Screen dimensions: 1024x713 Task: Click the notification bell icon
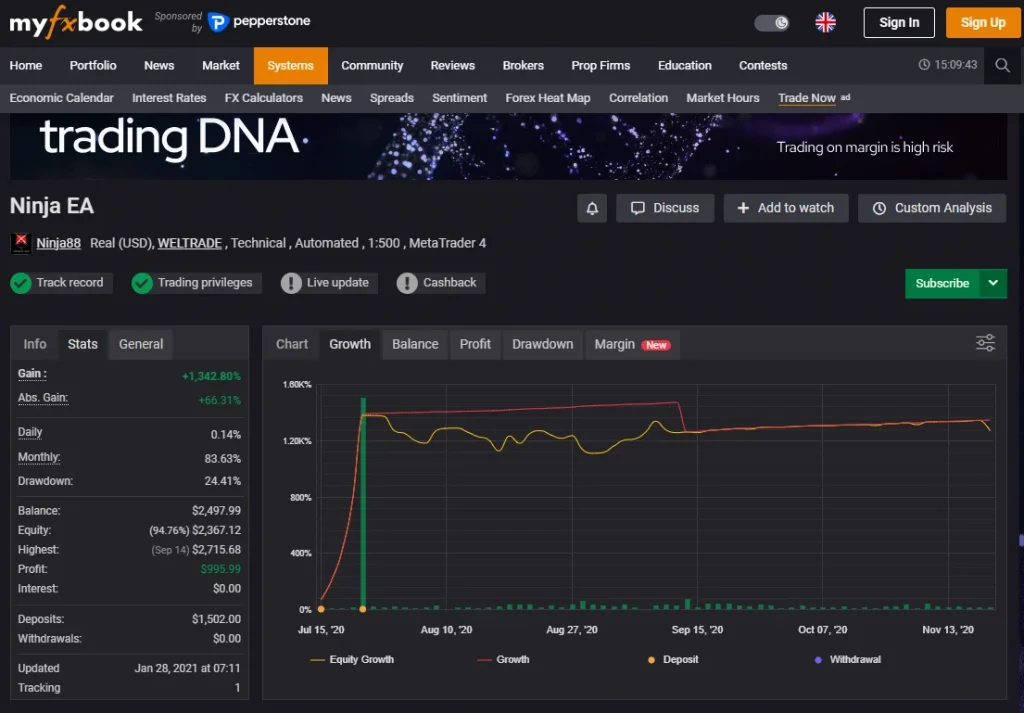[x=592, y=208]
